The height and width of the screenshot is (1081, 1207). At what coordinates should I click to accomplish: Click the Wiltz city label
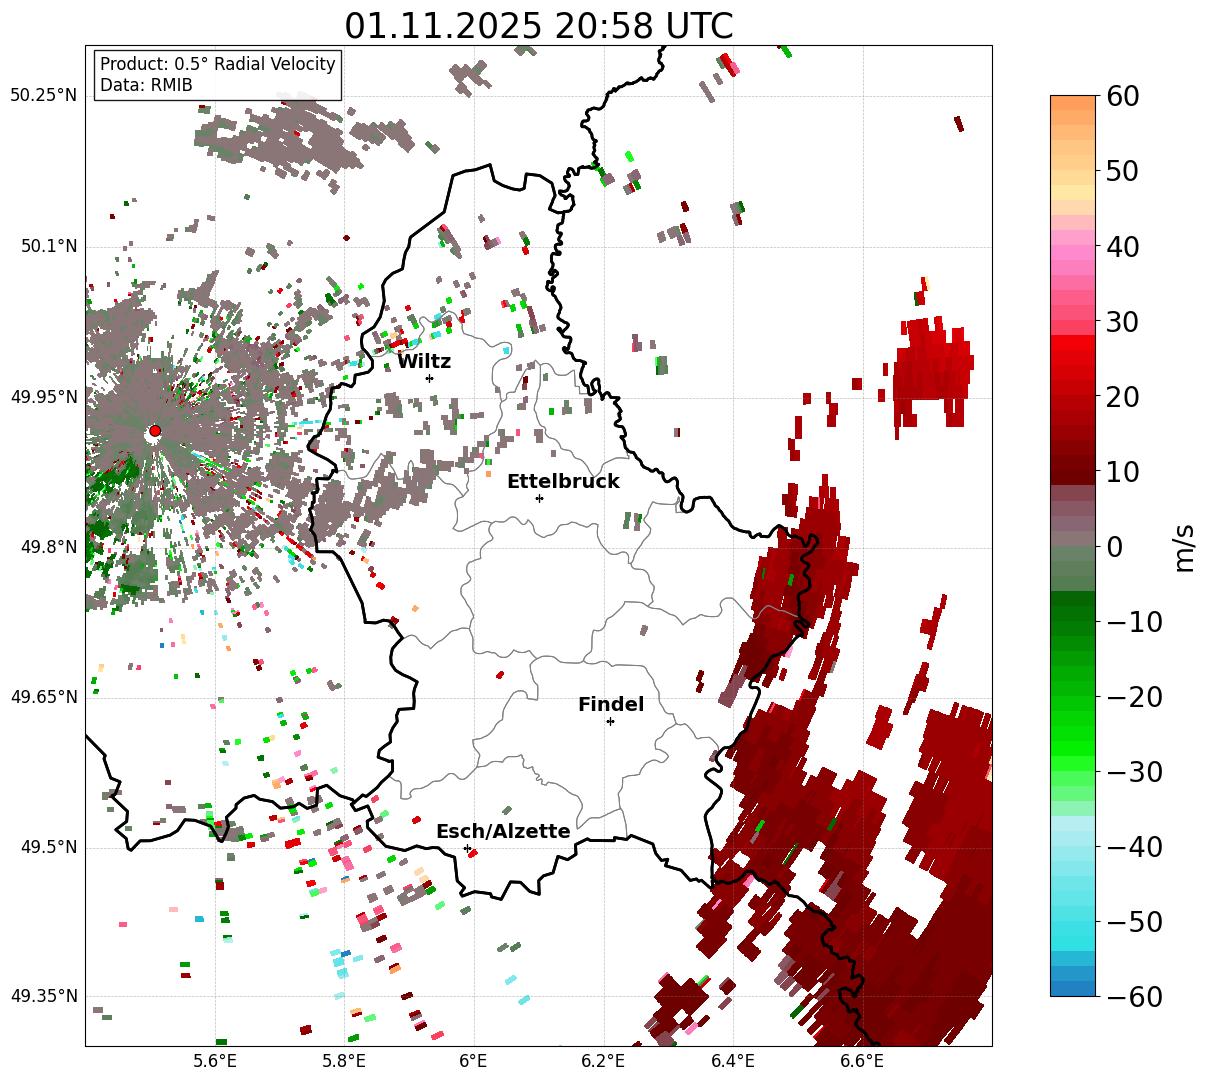[424, 361]
